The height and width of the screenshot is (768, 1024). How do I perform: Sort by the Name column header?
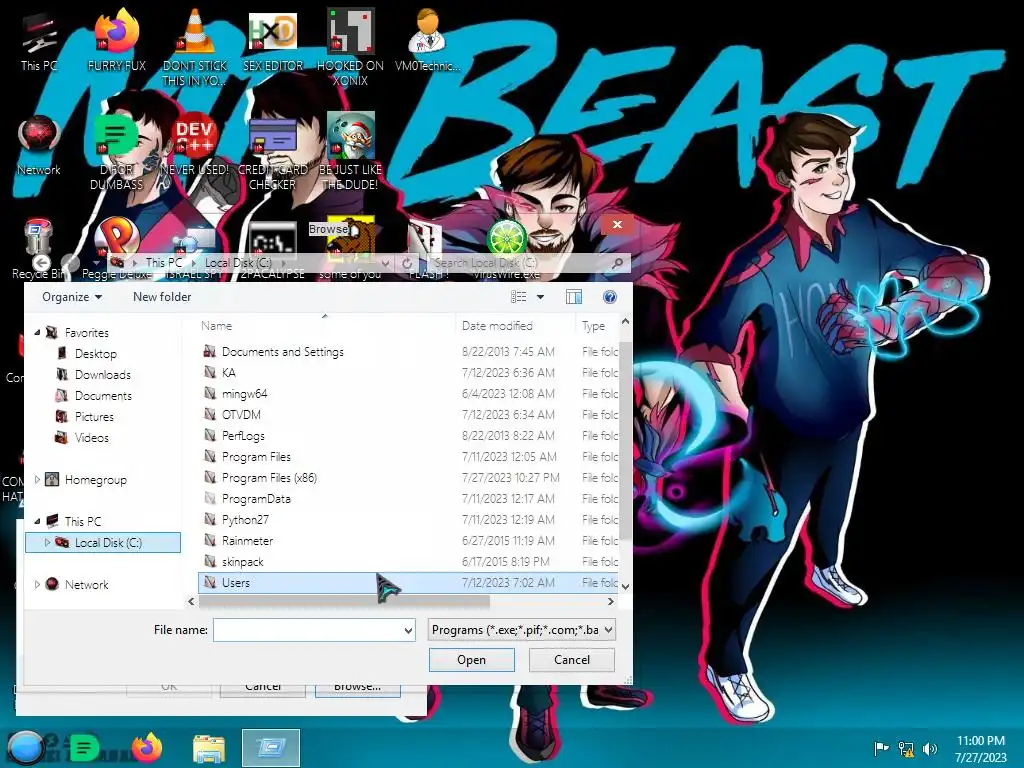pos(326,326)
